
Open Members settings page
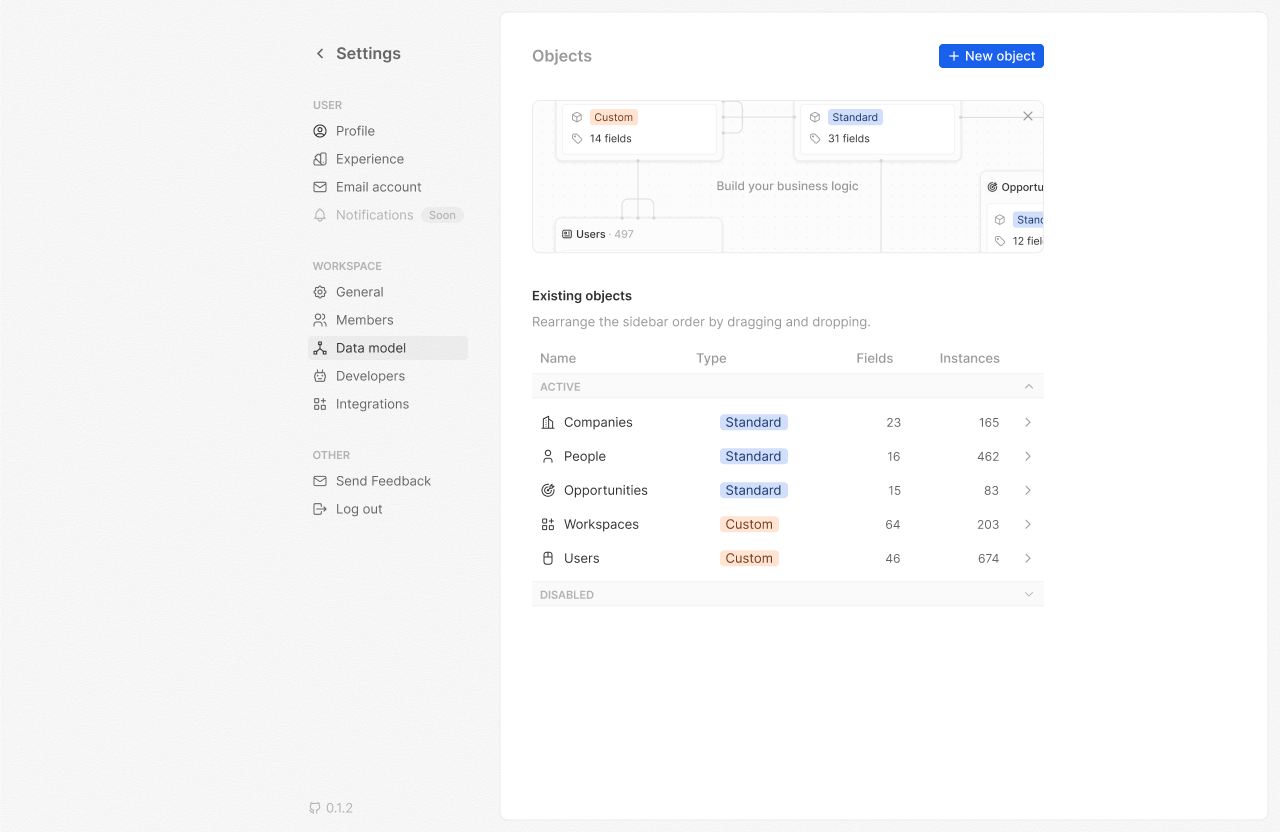(364, 320)
